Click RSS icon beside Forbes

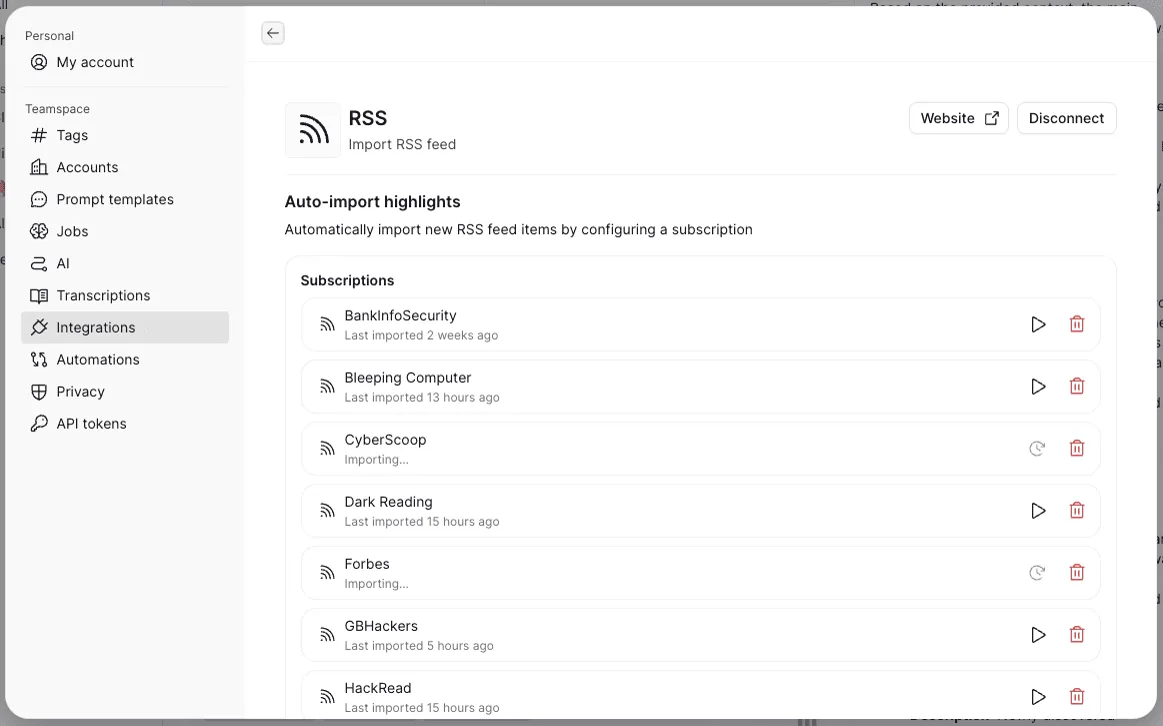click(327, 572)
